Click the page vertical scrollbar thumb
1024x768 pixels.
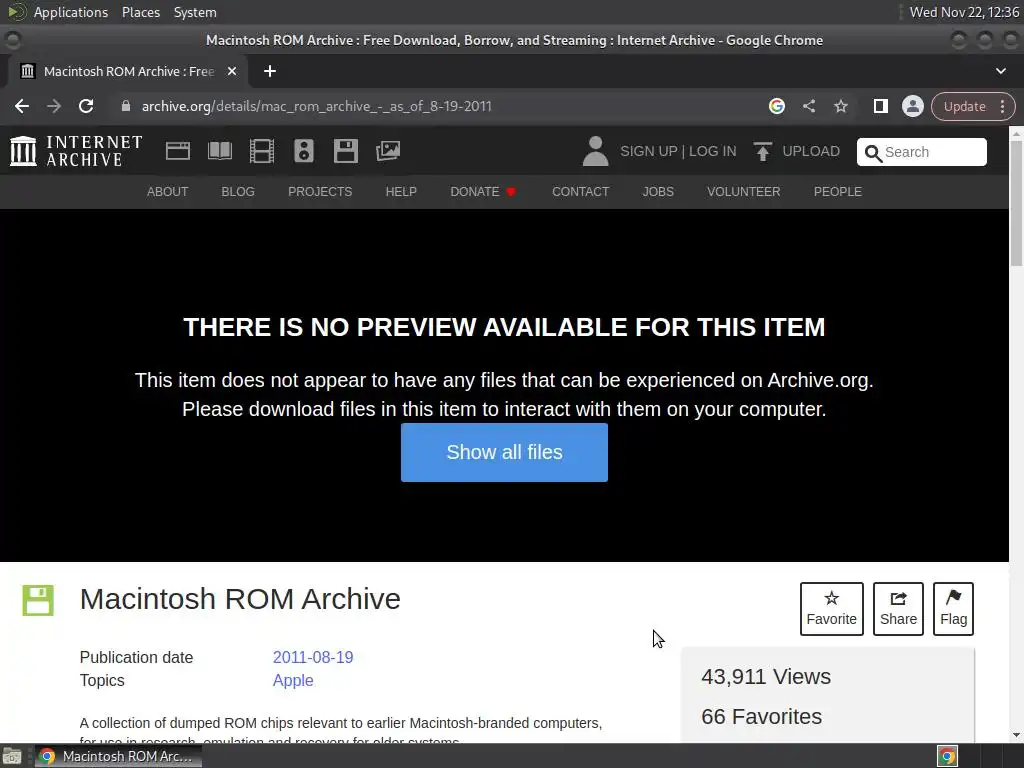pyautogui.click(x=1016, y=202)
